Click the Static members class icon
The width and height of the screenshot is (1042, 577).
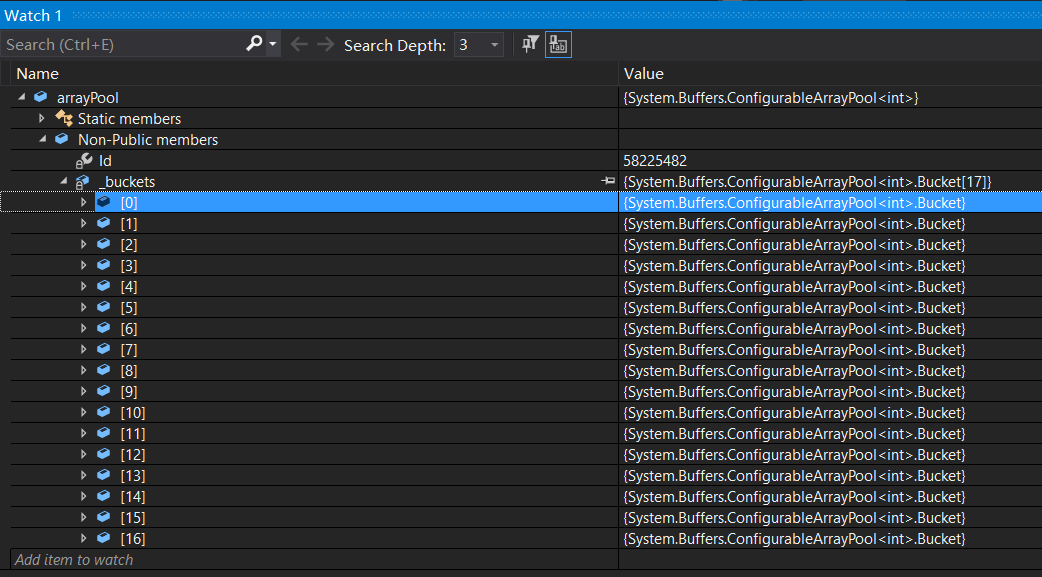pos(64,118)
